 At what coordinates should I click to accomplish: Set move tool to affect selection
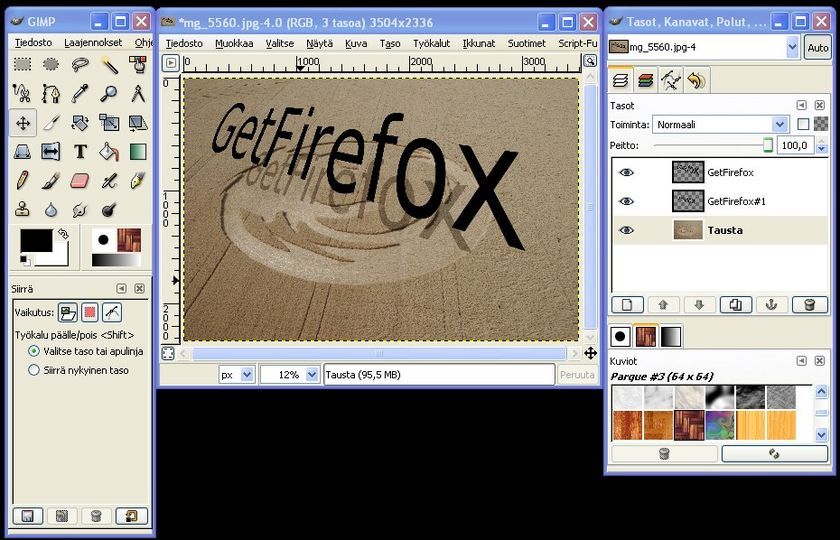(x=90, y=312)
